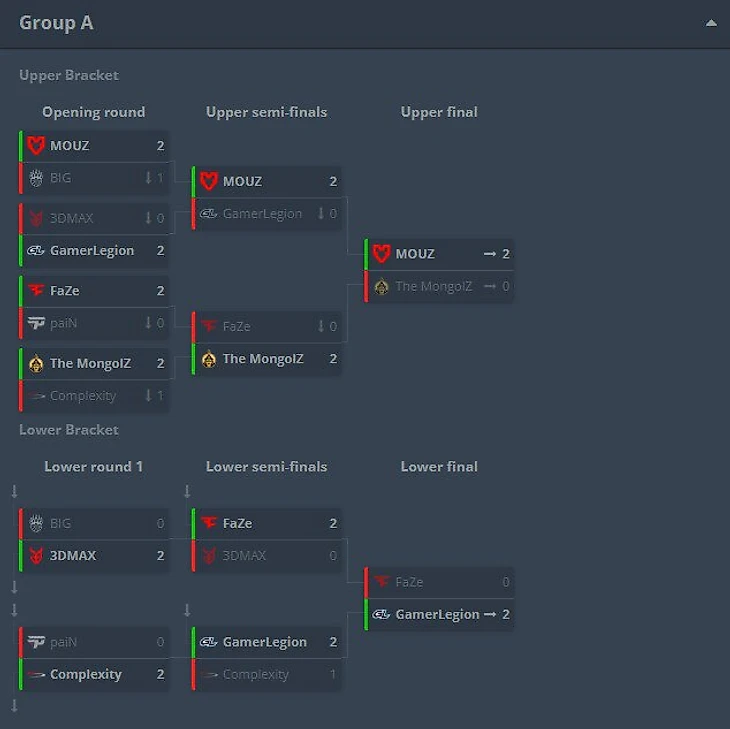Click The MongolZ logo in Opening round
The image size is (730, 729).
pyautogui.click(x=36, y=363)
